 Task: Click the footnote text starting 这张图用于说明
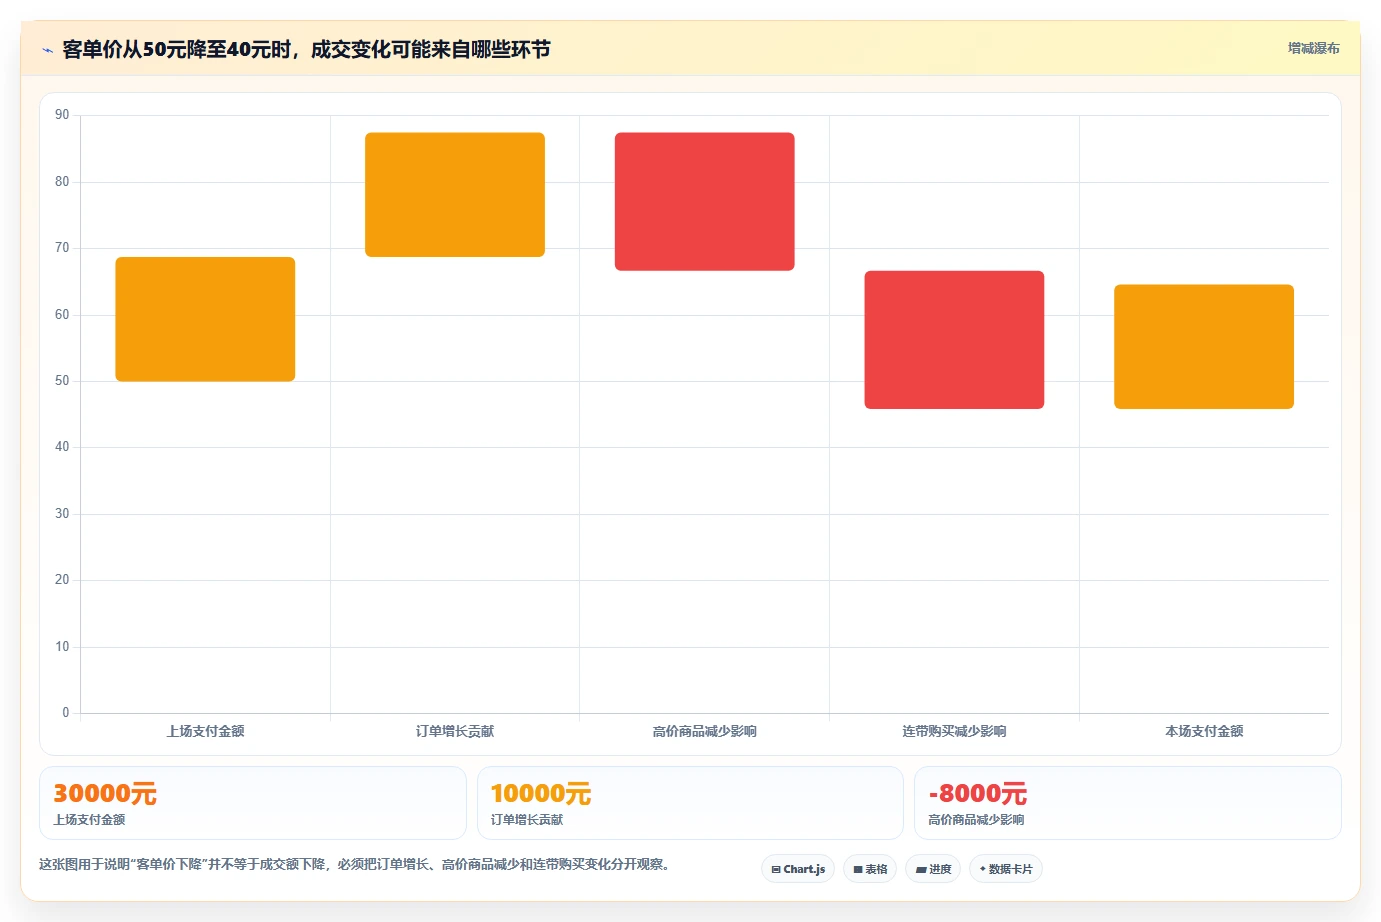pos(355,864)
